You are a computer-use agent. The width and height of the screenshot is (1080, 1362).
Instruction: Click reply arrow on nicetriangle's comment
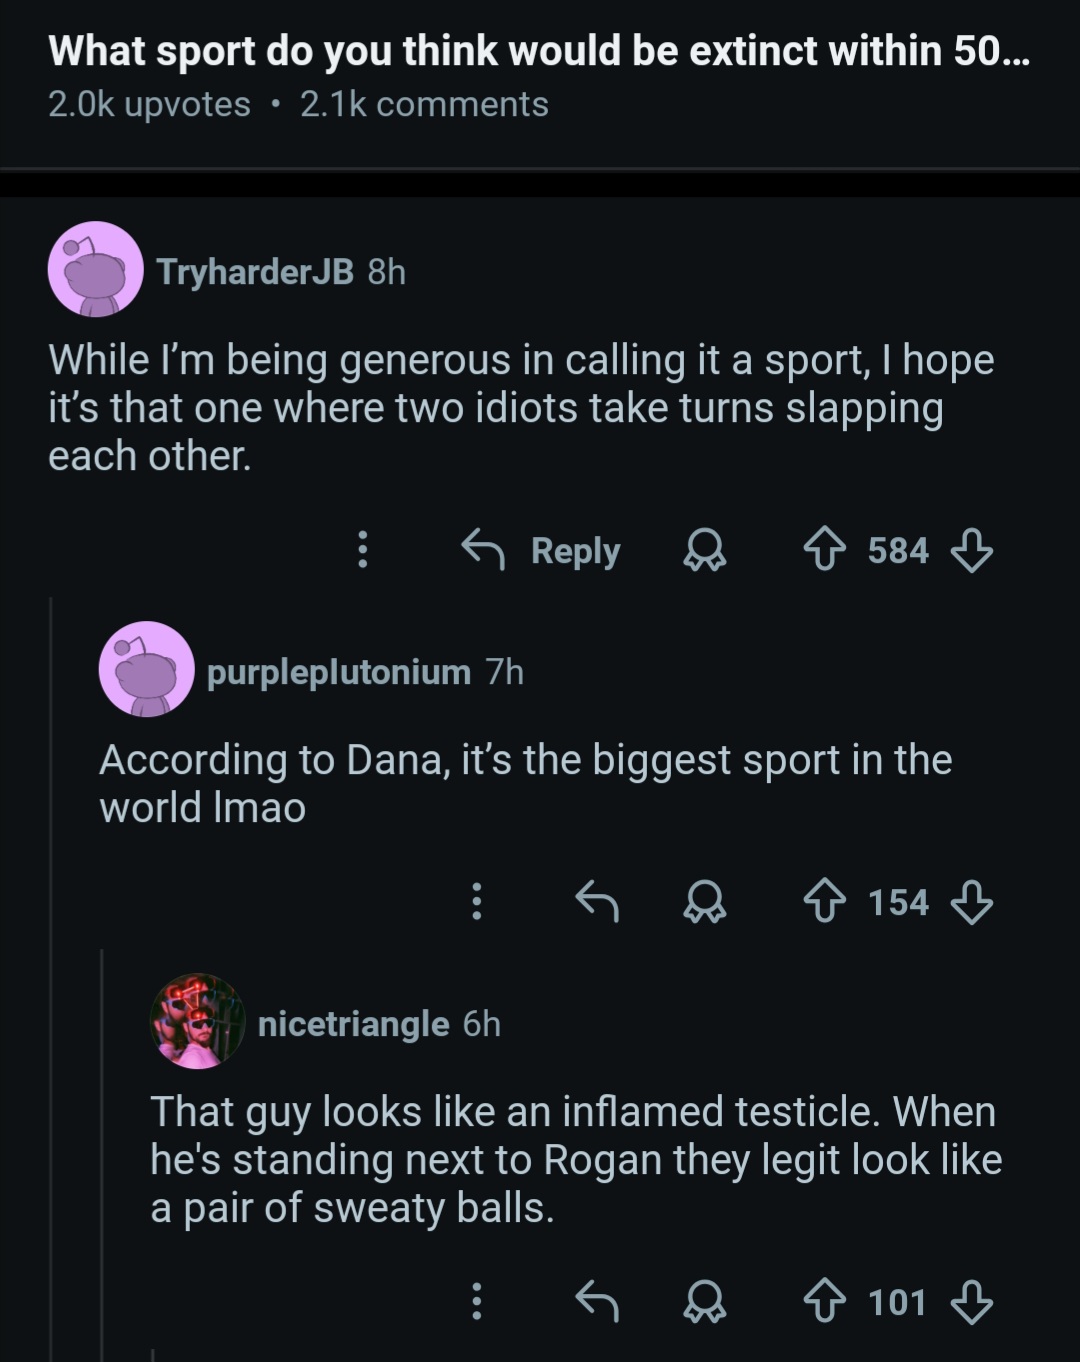[x=597, y=1303]
